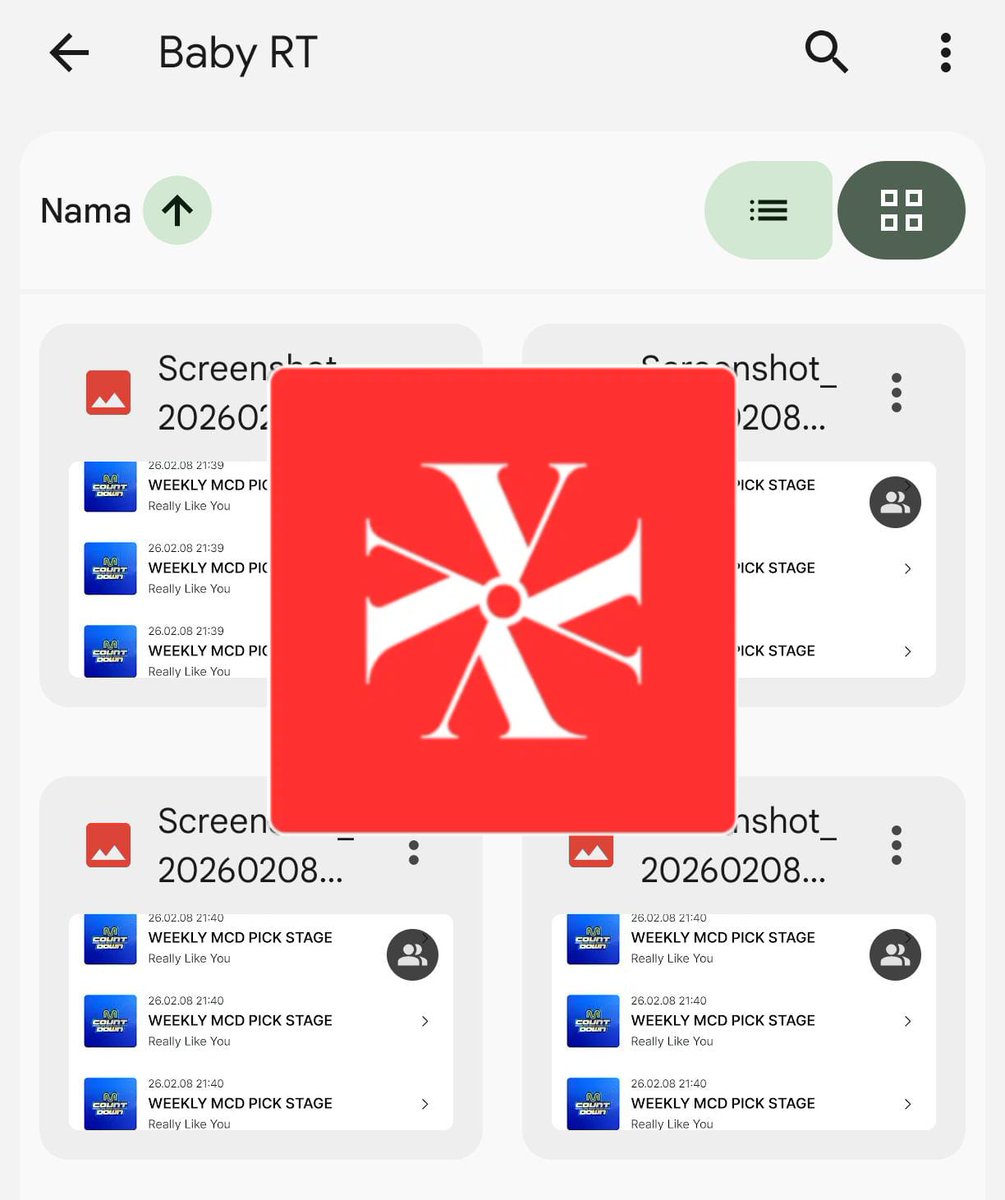Switch to list view layout
Image resolution: width=1005 pixels, height=1200 pixels.
[768, 210]
